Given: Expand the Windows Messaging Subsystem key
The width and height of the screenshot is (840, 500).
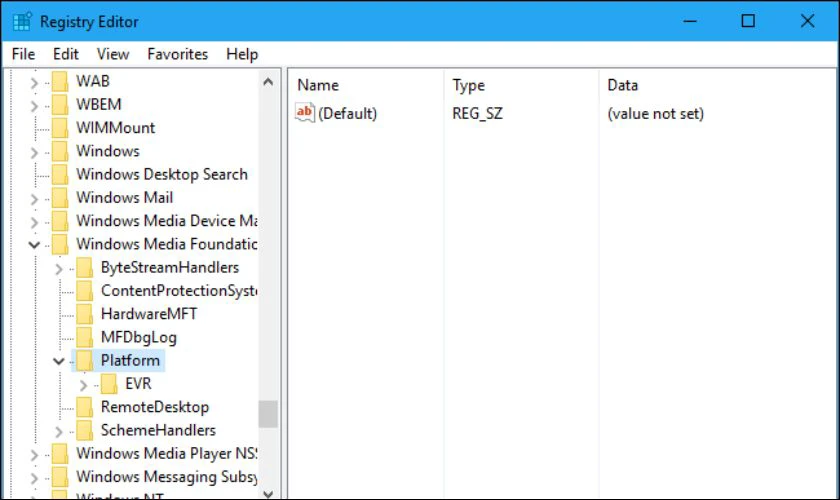Looking at the screenshot, I should (x=34, y=477).
